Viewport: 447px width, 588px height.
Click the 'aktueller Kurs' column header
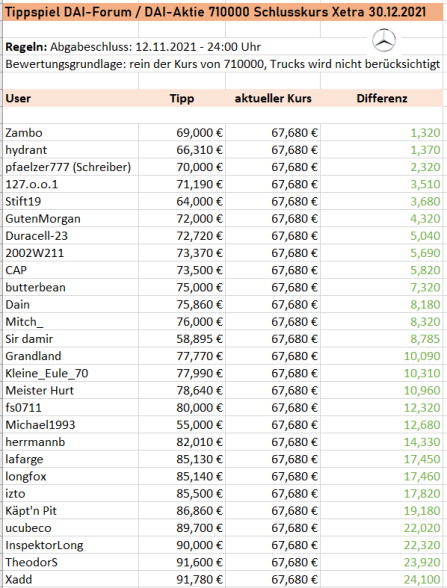273,99
